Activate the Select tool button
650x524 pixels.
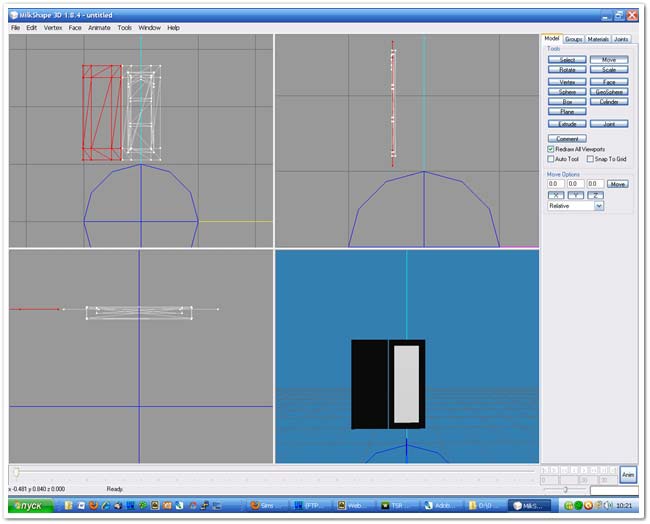tap(567, 60)
